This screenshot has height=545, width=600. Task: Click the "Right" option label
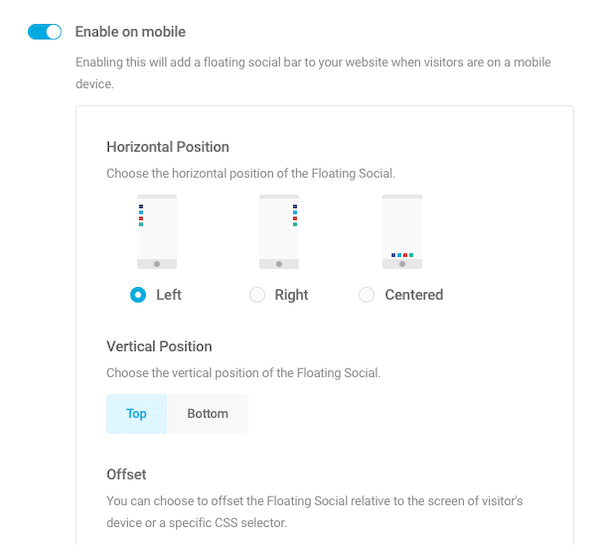point(291,295)
